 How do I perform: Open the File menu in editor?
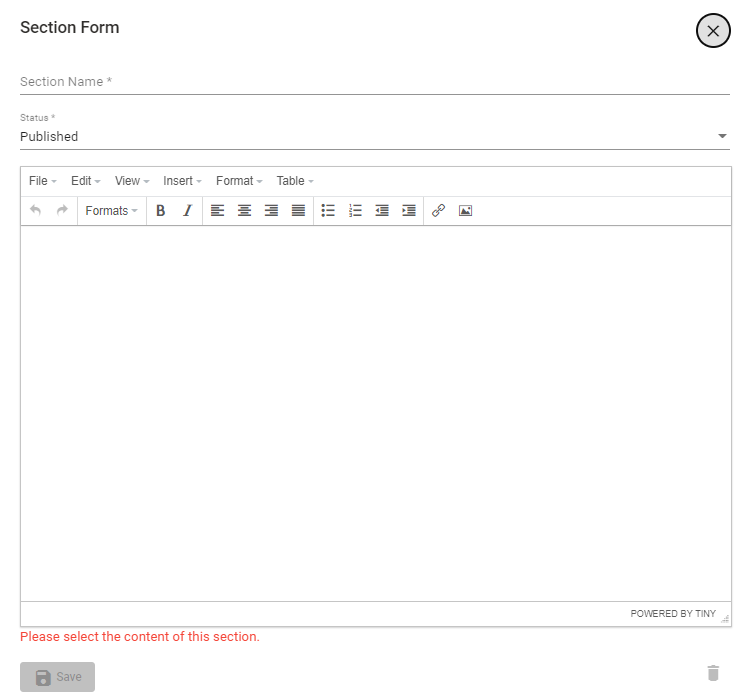point(42,181)
